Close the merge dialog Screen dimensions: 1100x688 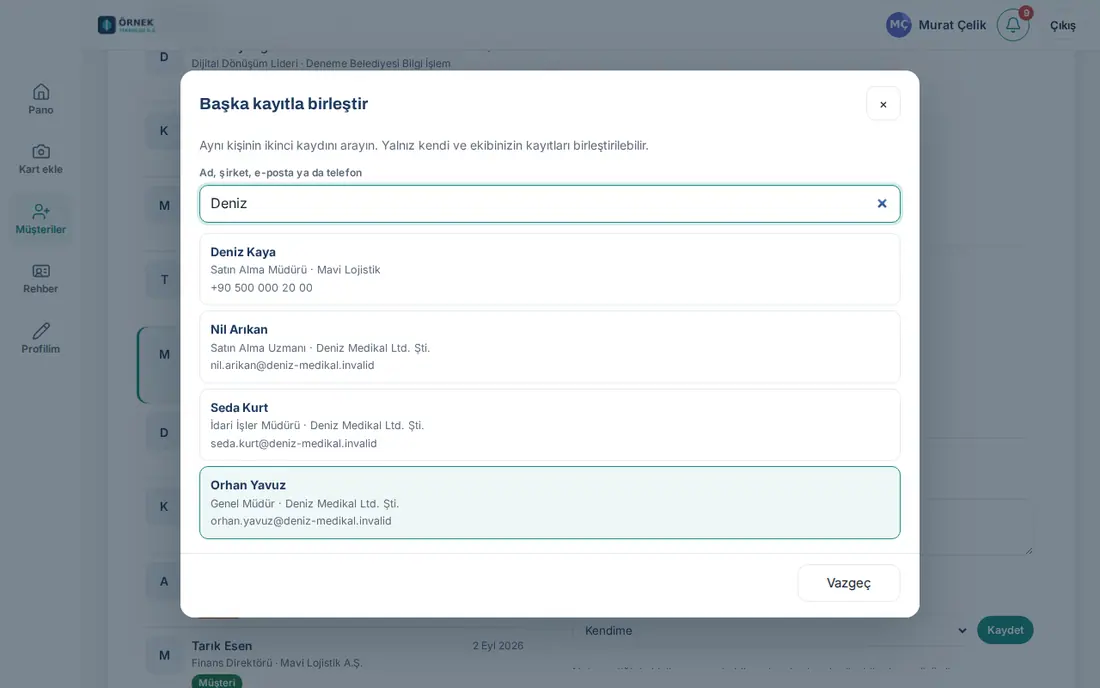pos(883,104)
